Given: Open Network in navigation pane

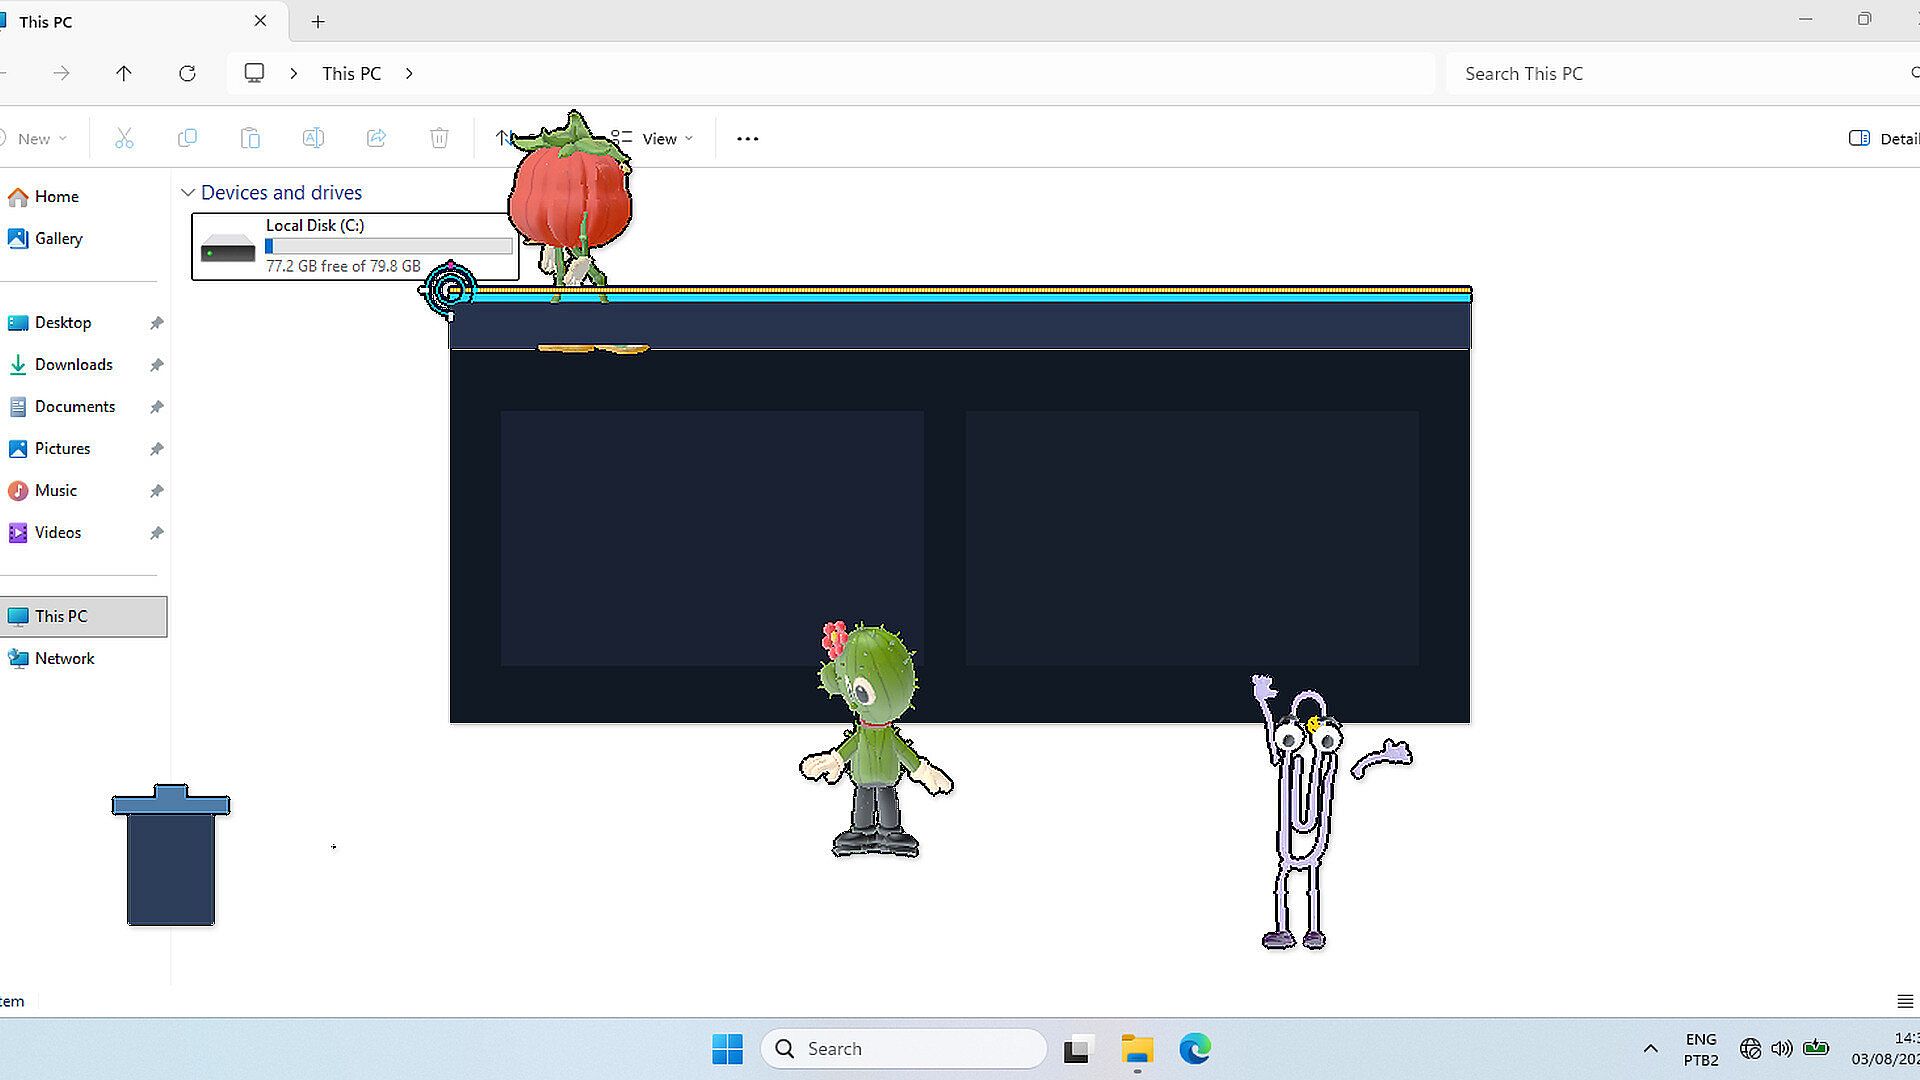Looking at the screenshot, I should point(84,658).
